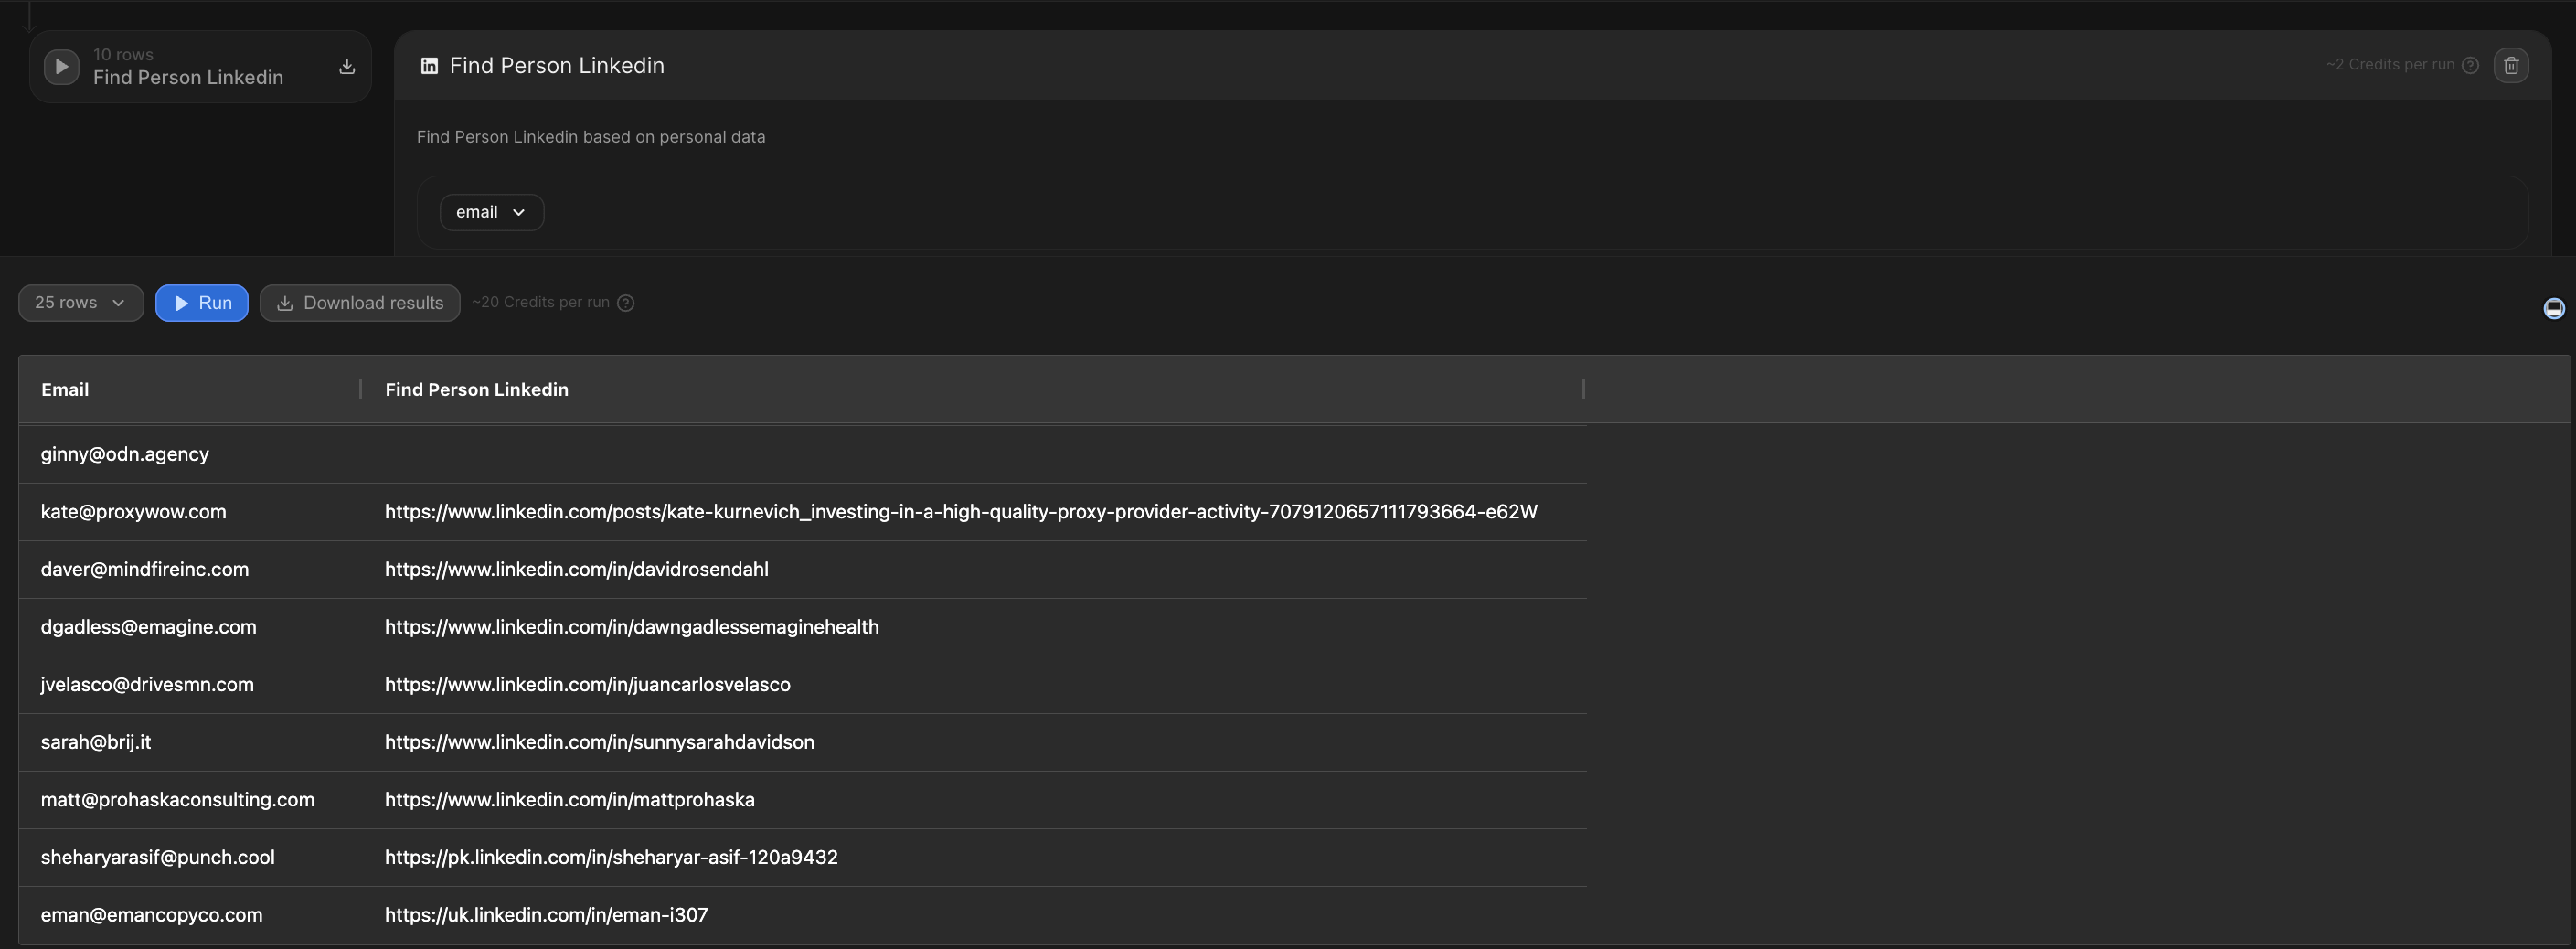Click the sheharyar-asif-120a9432 LinkedIn URL
This screenshot has height=949, width=2576.
(x=611, y=857)
